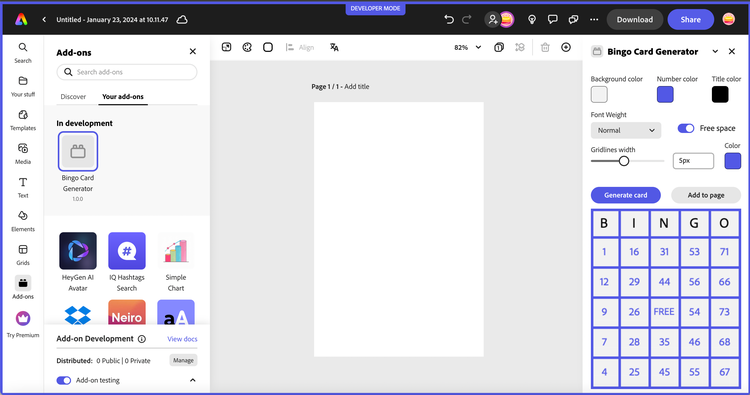The width and height of the screenshot is (750, 395).
Task: Open the user profile avatar
Action: tap(728, 19)
